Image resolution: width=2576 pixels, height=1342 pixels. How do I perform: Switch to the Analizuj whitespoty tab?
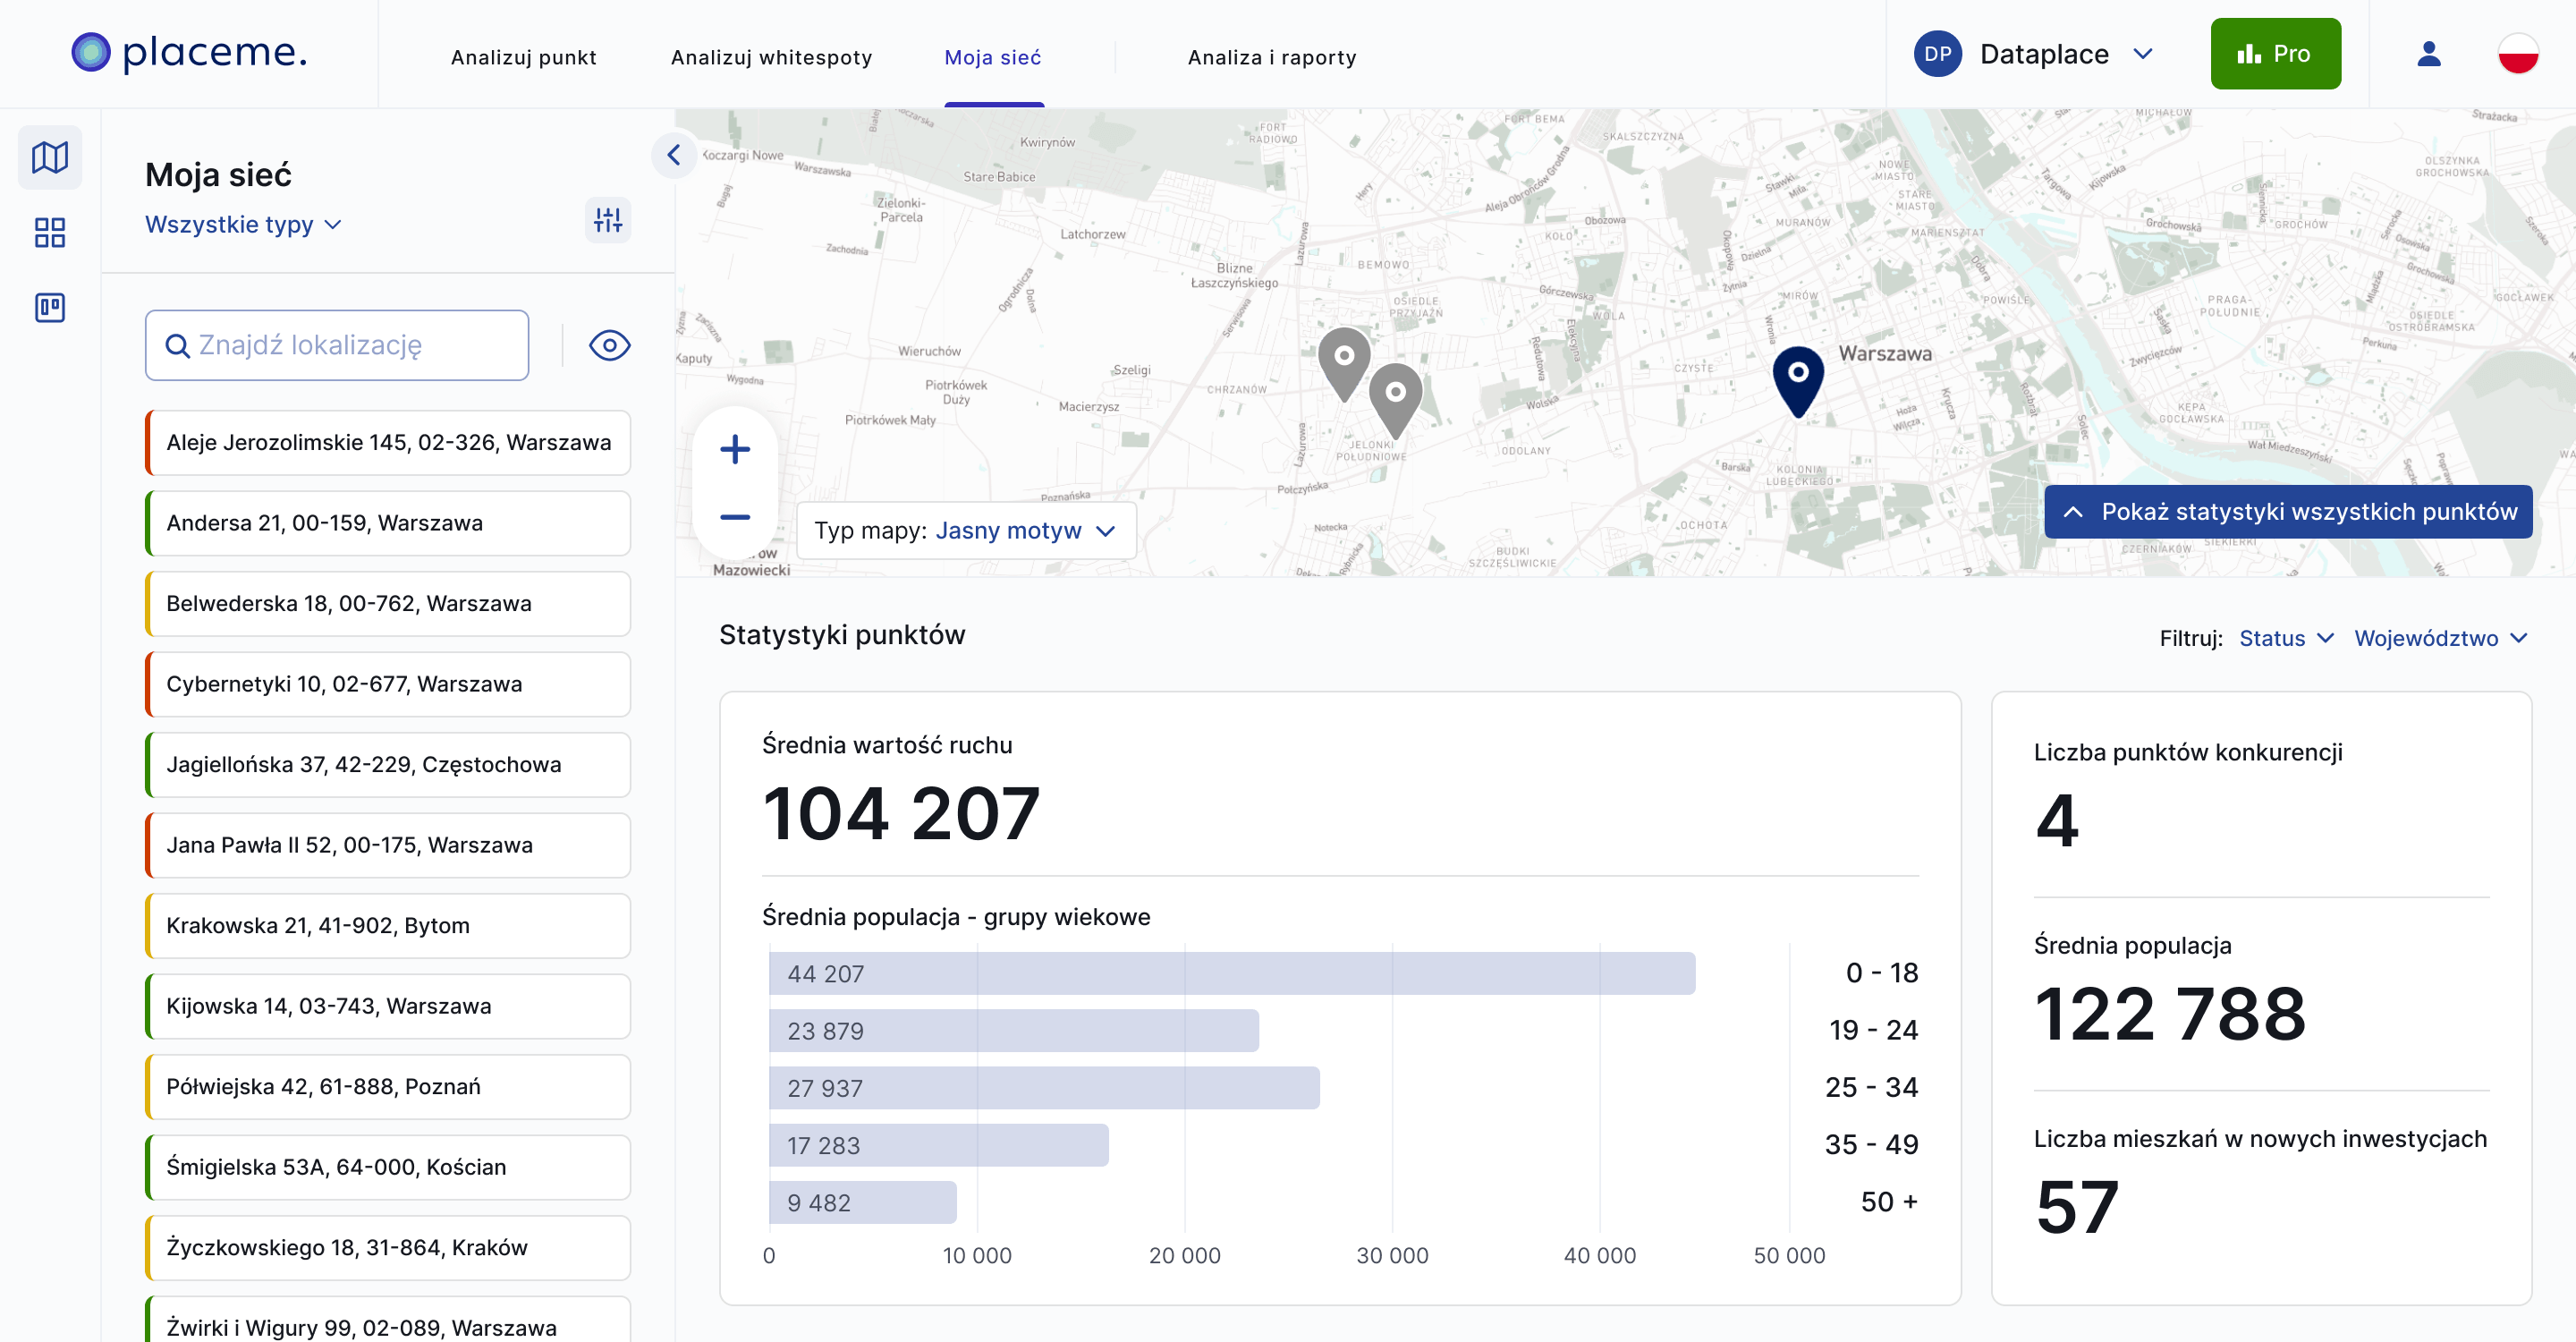[771, 57]
